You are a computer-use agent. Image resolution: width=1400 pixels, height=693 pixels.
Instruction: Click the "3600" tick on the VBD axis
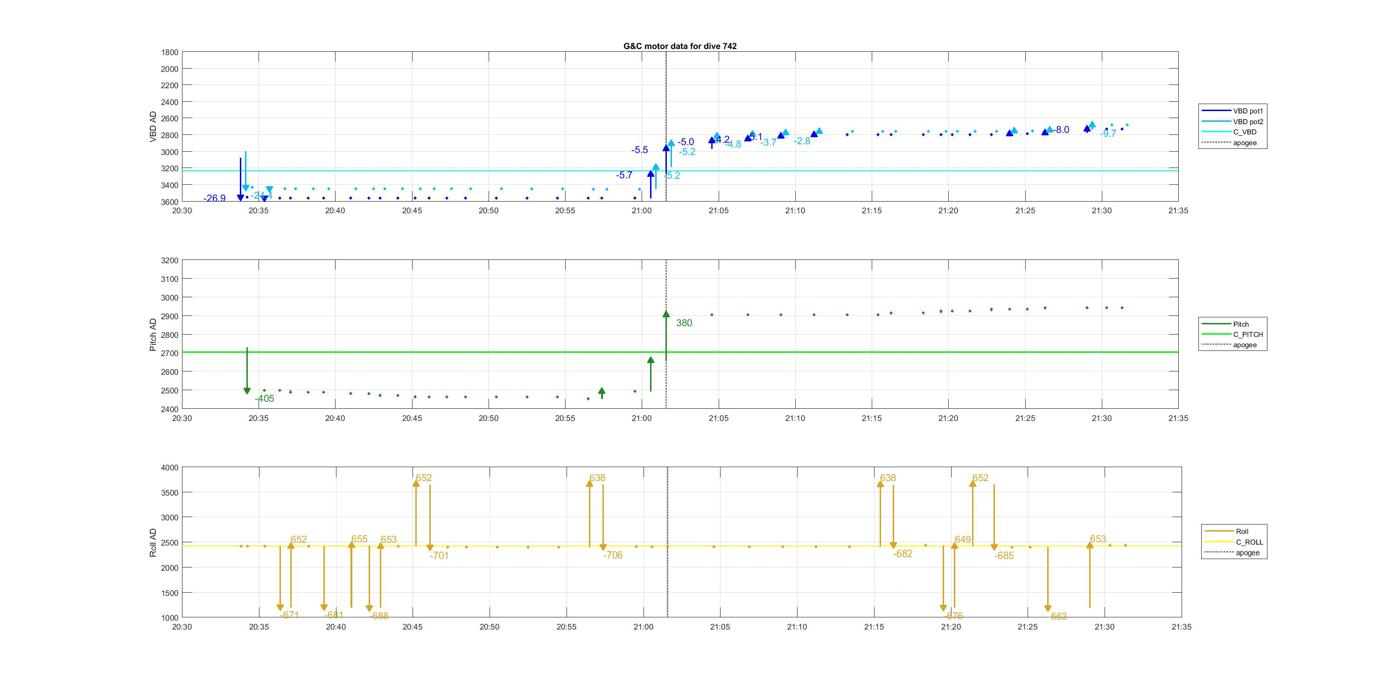pos(170,202)
